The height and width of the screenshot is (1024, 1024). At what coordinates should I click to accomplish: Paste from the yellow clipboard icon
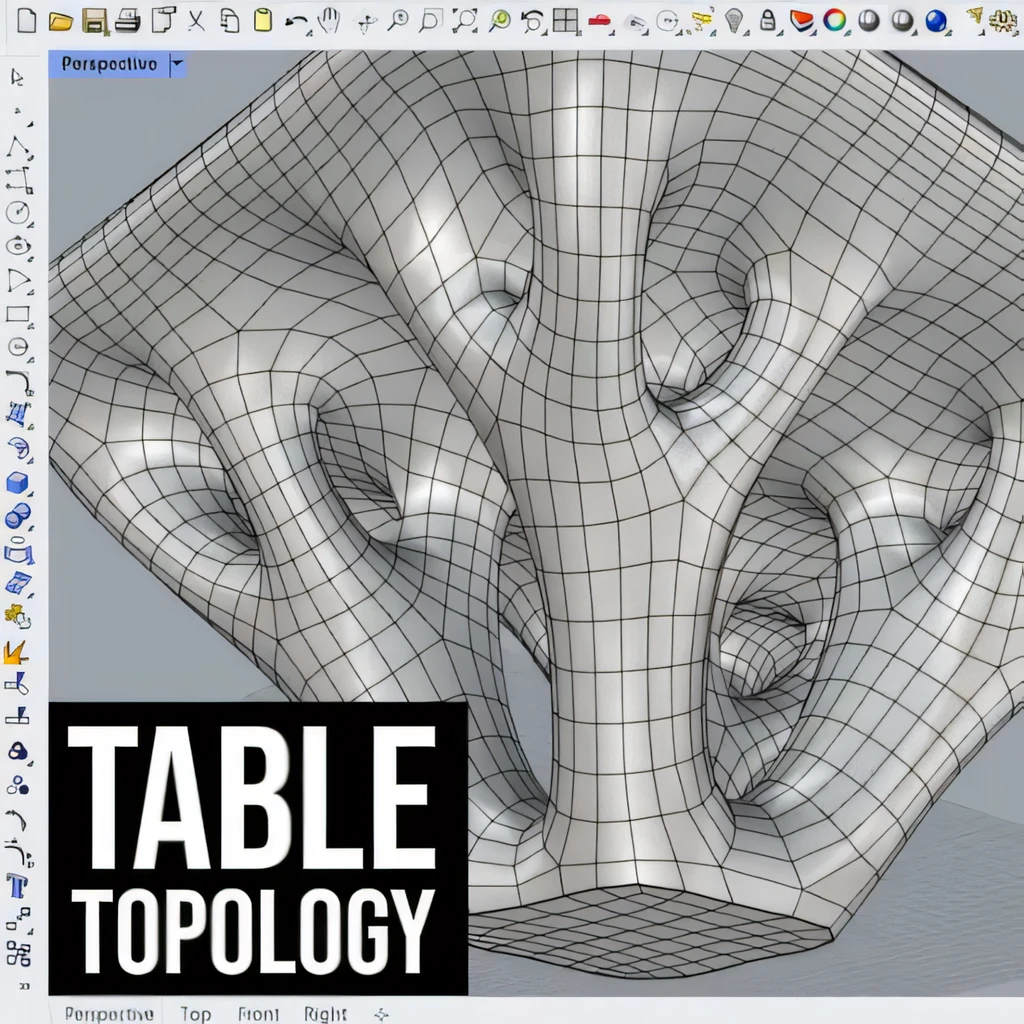(x=263, y=20)
